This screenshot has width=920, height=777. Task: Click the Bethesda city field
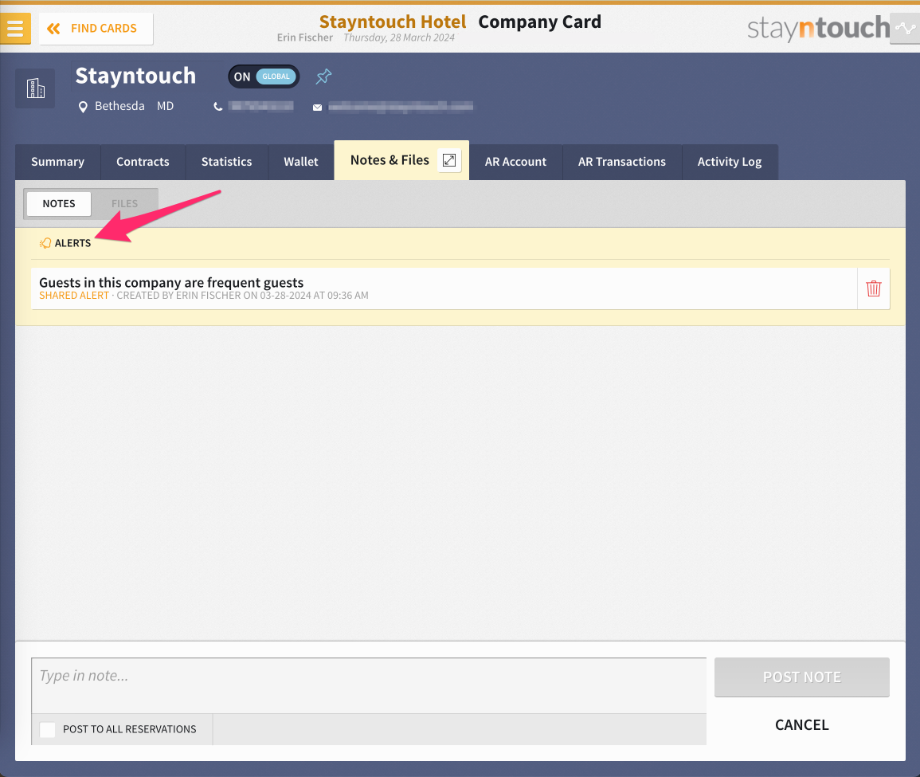coord(120,106)
